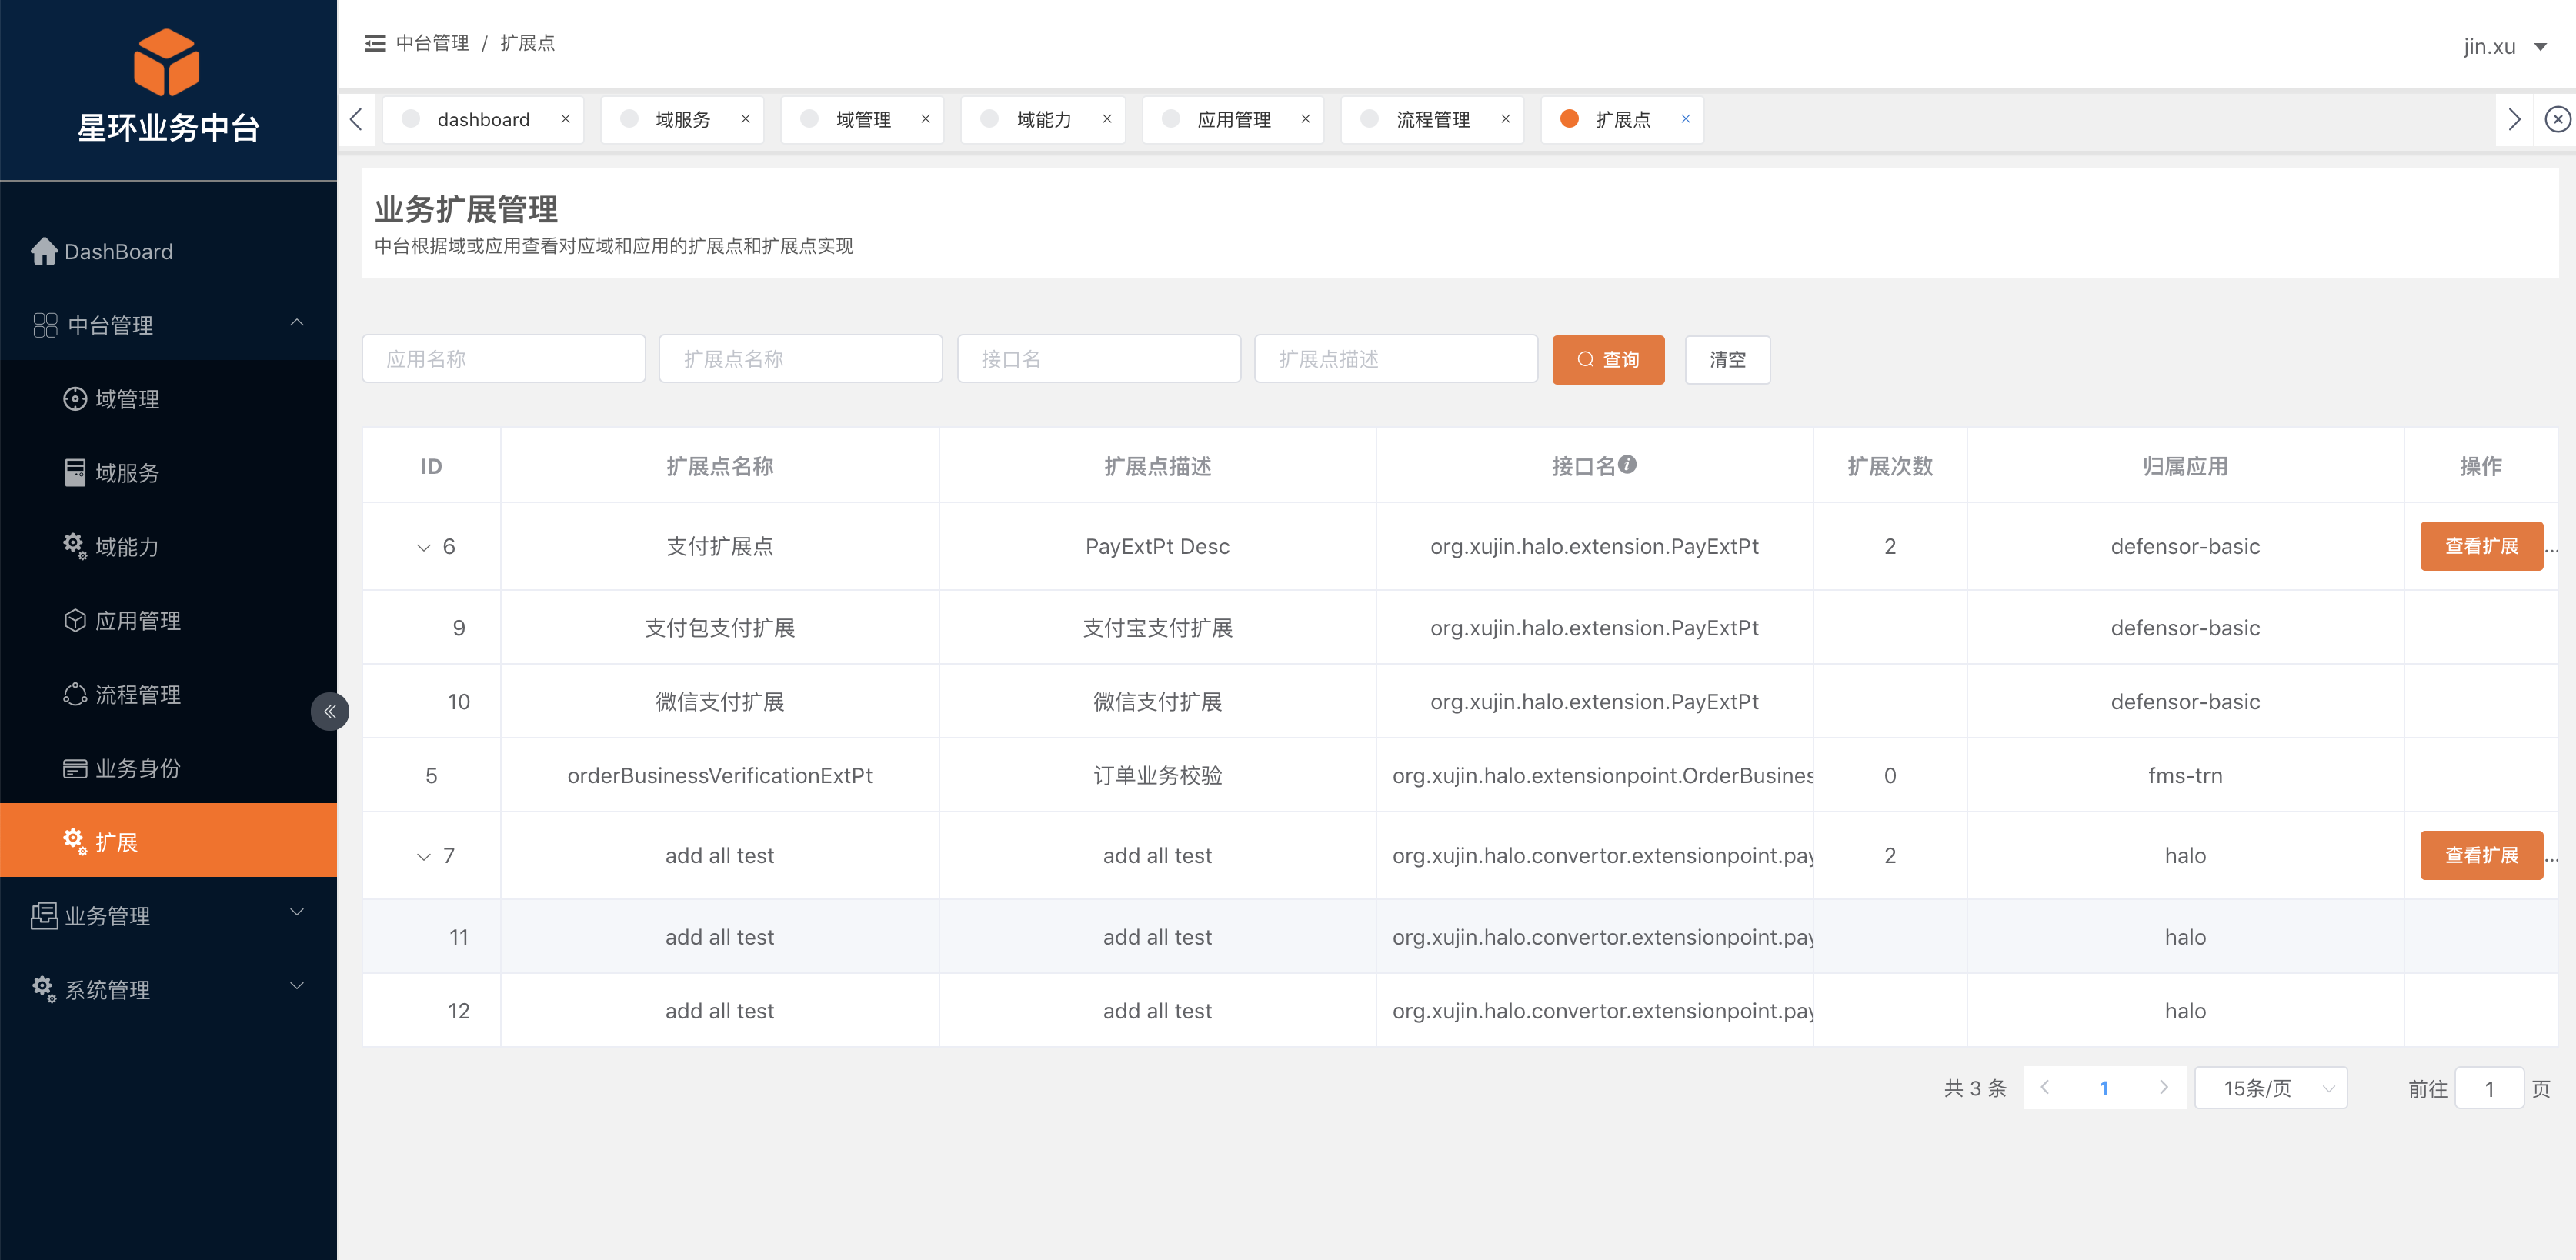Close the 应用管理 tab
2576x1260 pixels.
point(1305,119)
